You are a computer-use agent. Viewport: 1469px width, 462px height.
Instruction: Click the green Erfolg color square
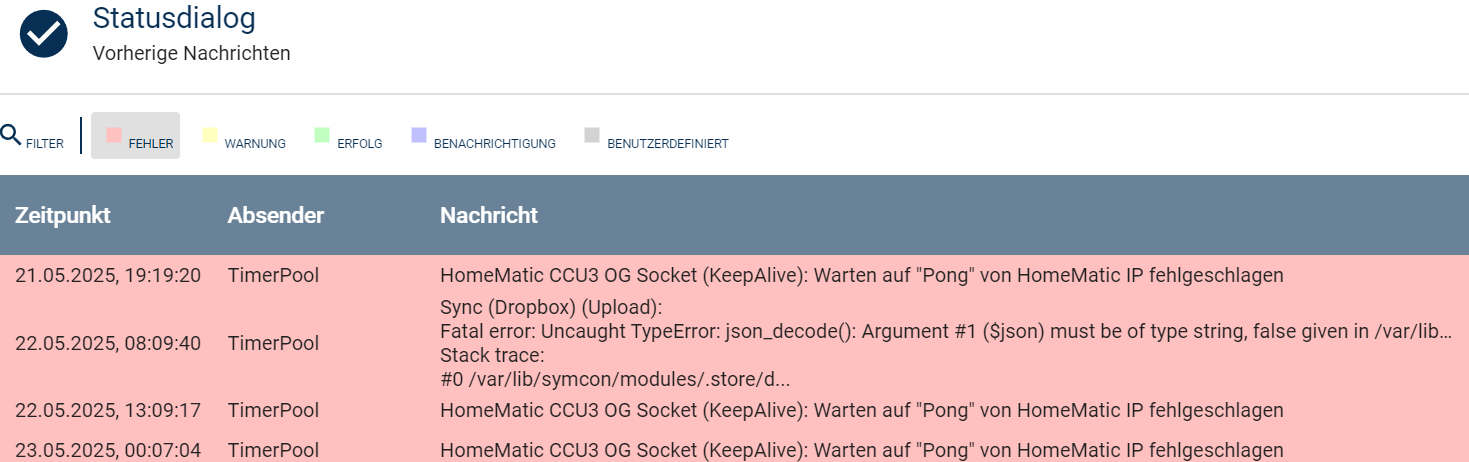[322, 134]
